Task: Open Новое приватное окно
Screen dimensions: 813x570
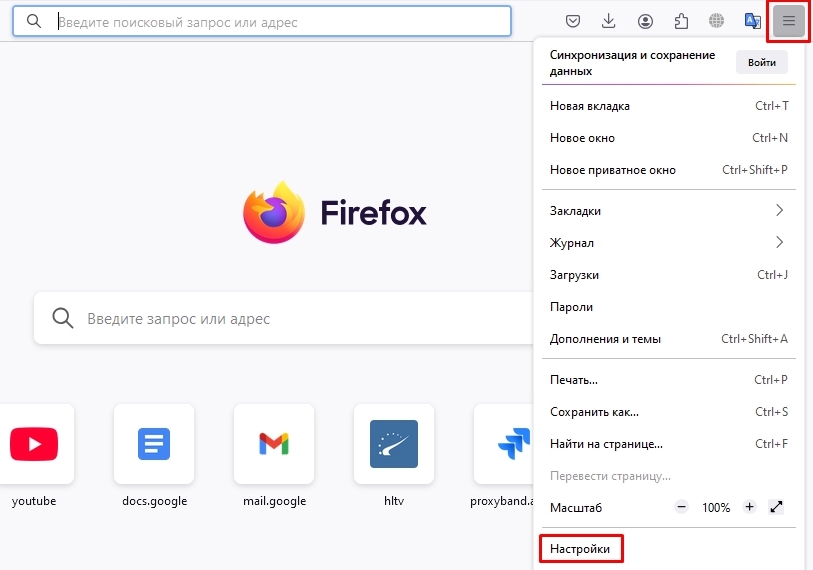Action: point(669,170)
